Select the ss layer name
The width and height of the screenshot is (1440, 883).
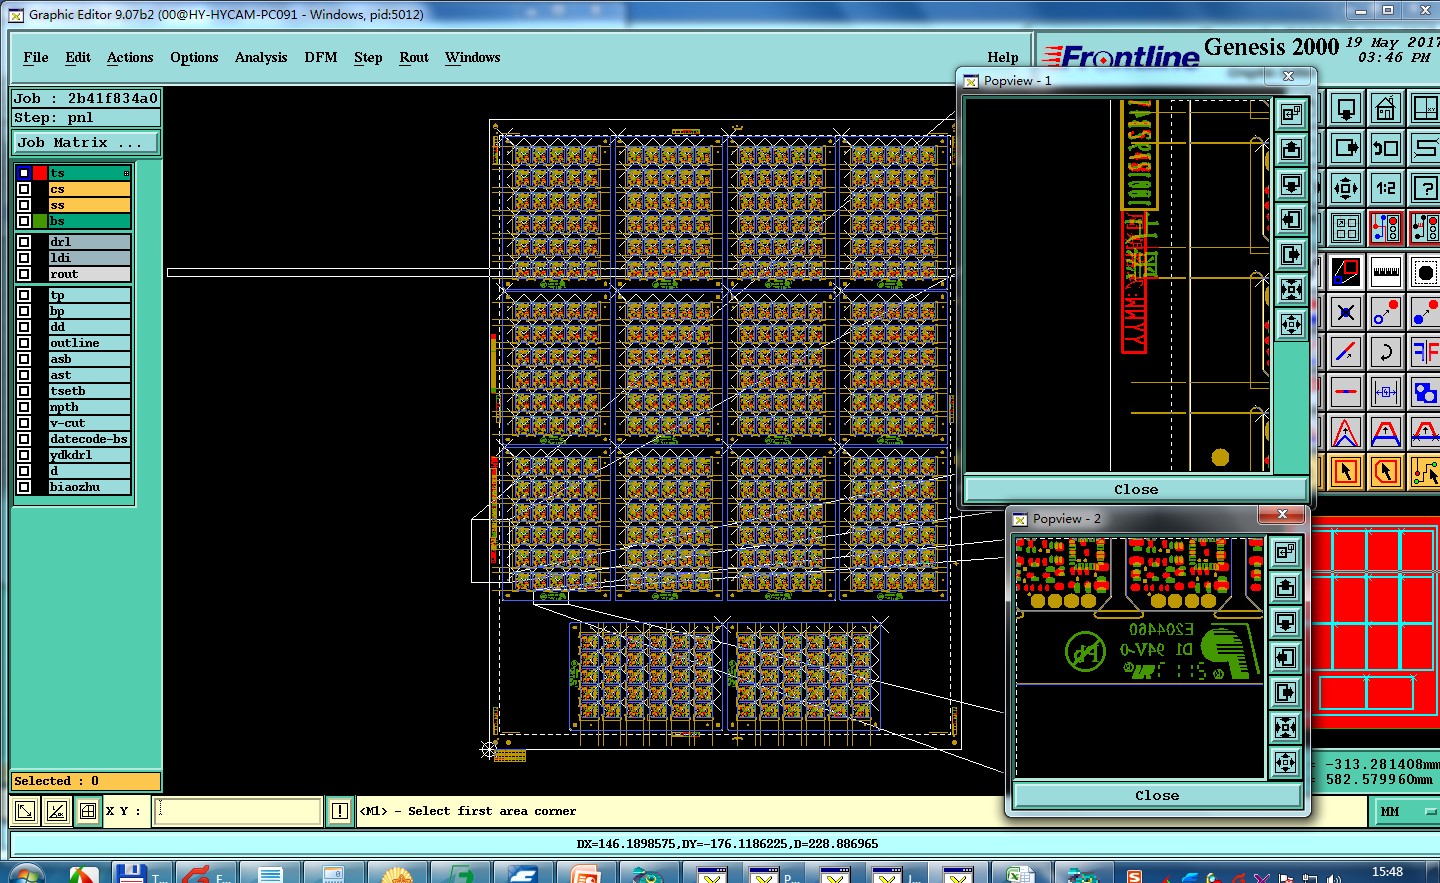coord(89,205)
